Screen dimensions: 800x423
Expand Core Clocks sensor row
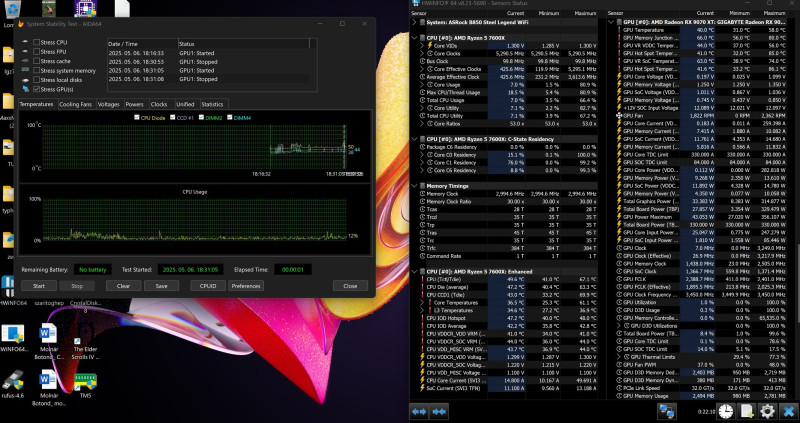click(x=422, y=54)
